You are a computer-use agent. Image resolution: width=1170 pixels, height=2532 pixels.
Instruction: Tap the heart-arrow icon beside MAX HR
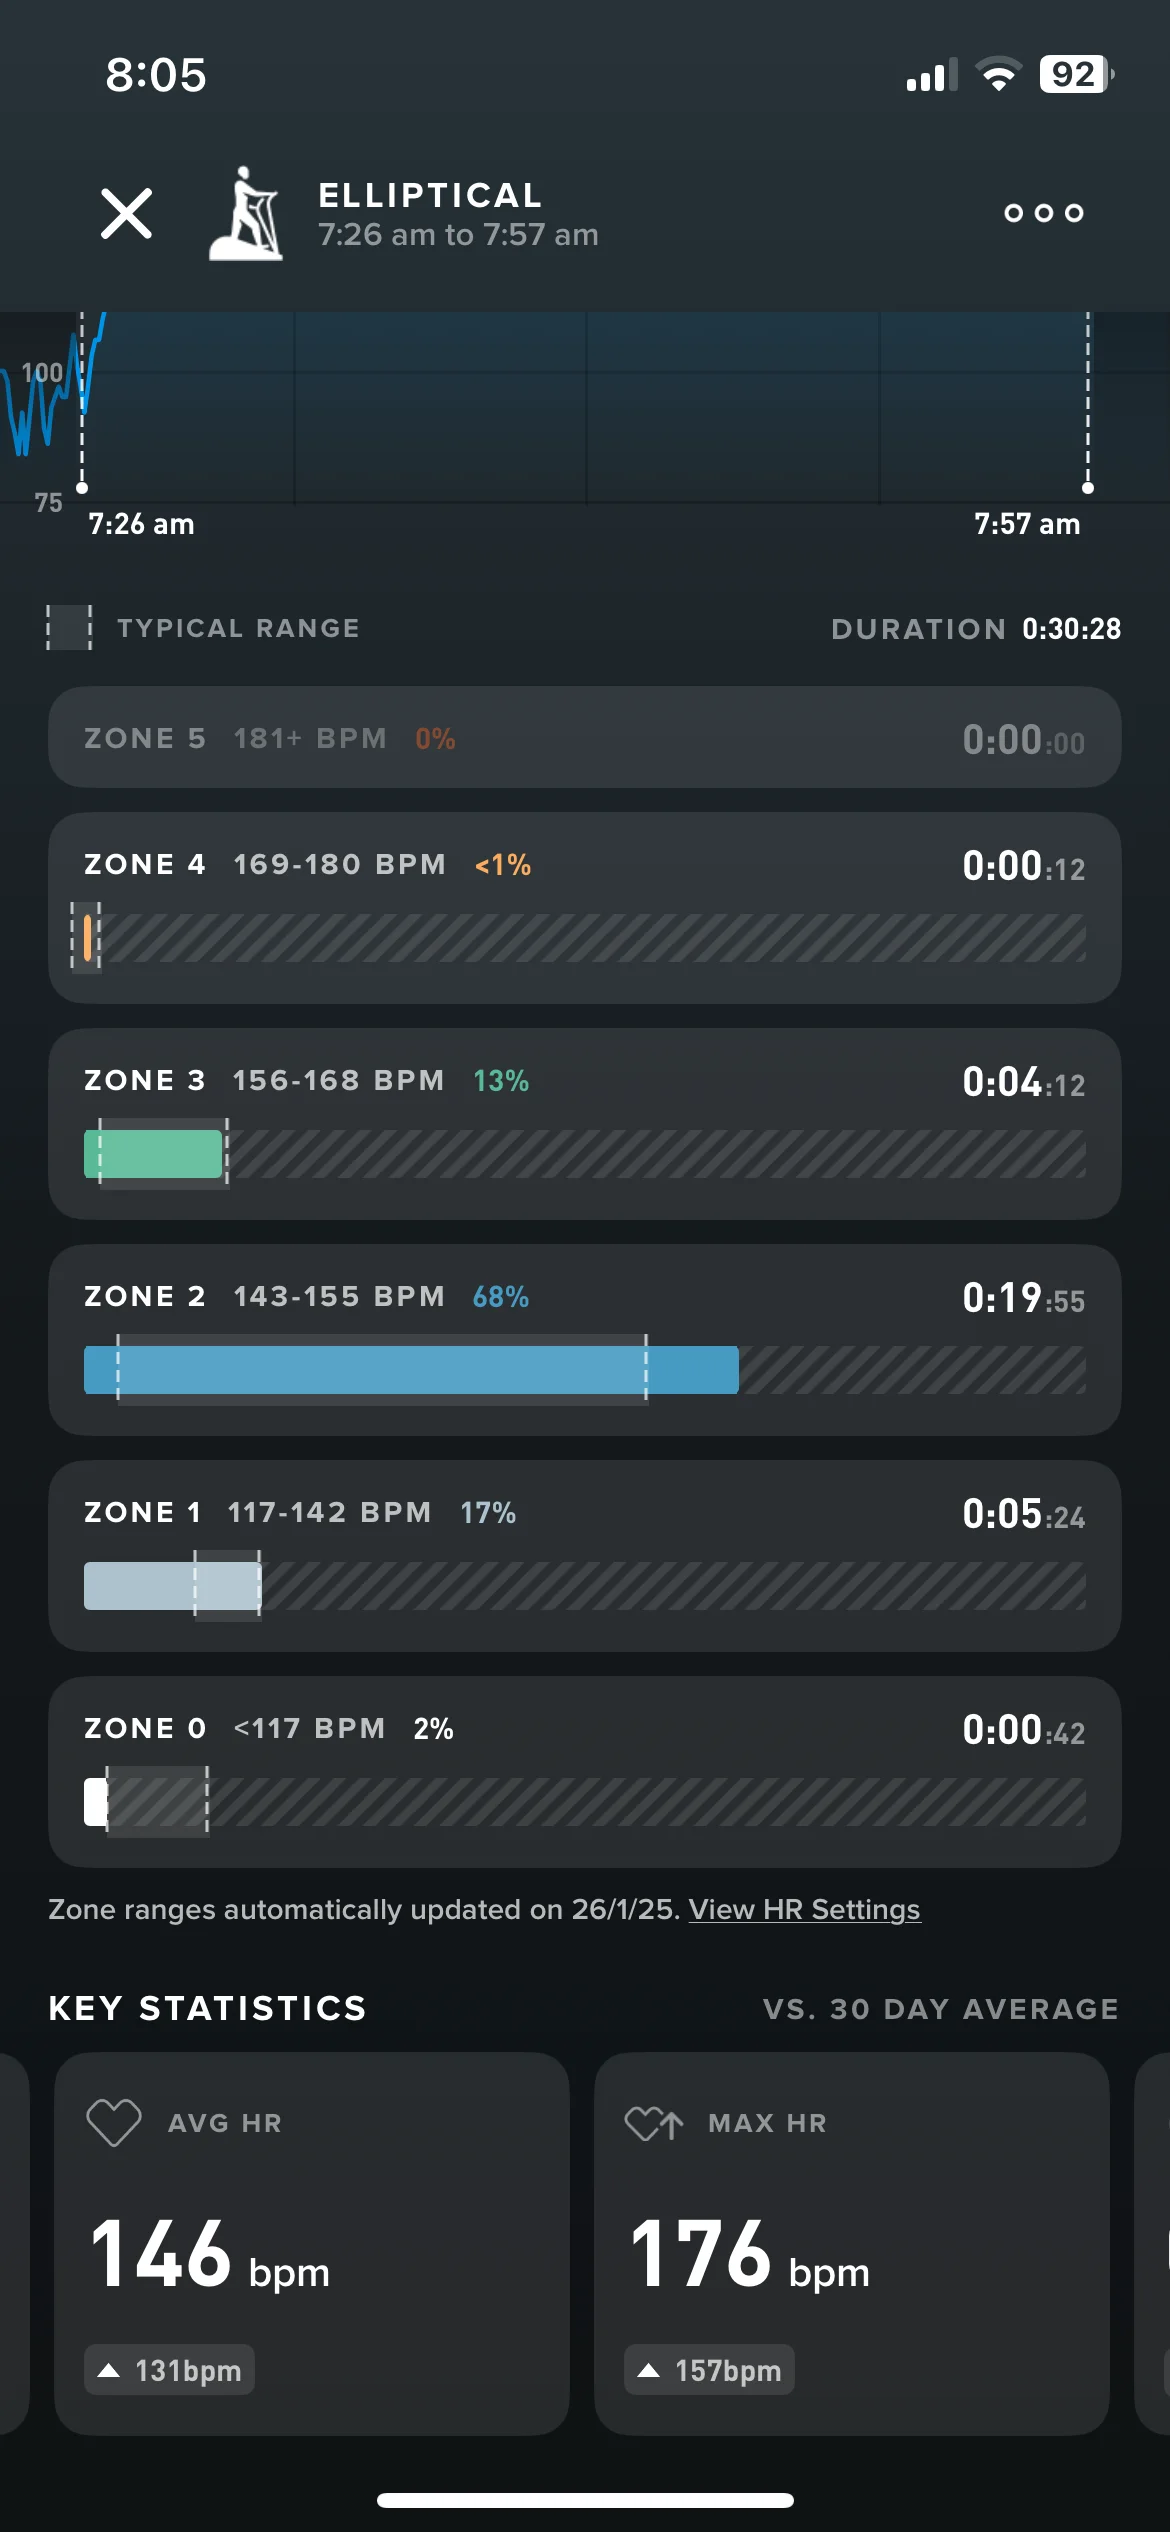coord(654,2122)
